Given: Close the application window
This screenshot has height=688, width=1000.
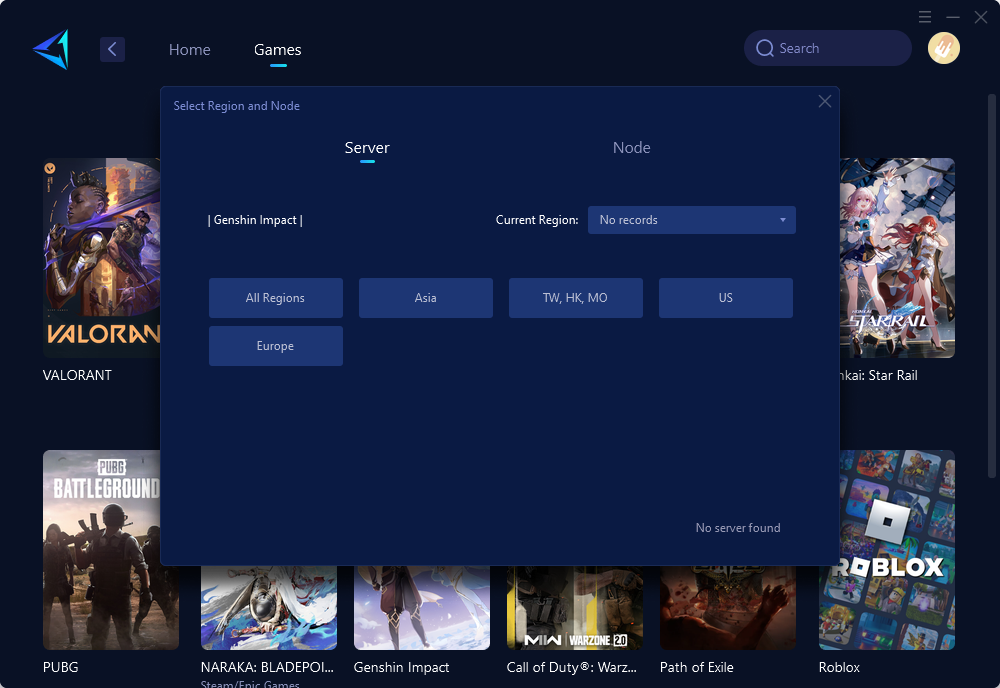Looking at the screenshot, I should 981,17.
